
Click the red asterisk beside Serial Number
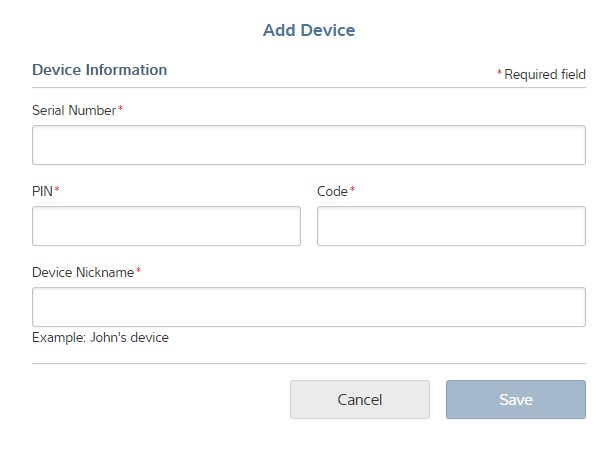pos(121,109)
